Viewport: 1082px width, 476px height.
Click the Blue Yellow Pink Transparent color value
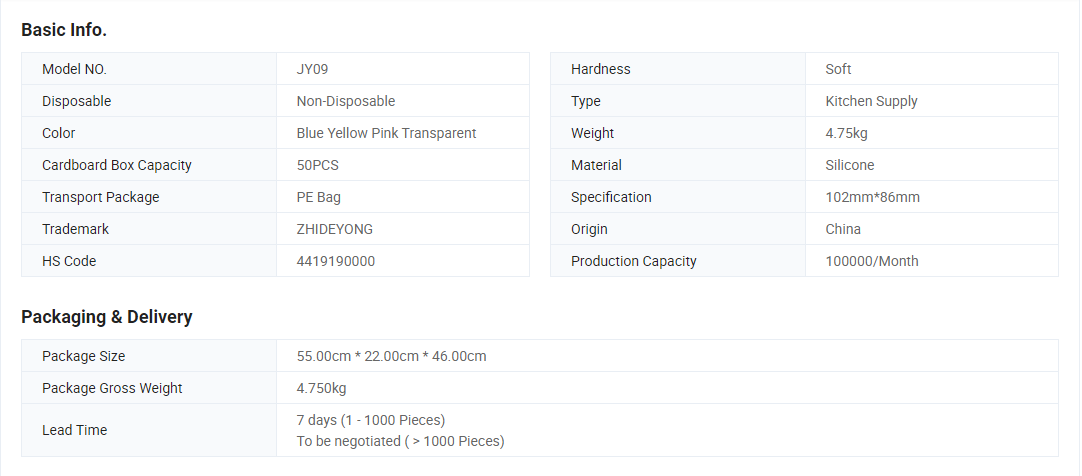(386, 133)
